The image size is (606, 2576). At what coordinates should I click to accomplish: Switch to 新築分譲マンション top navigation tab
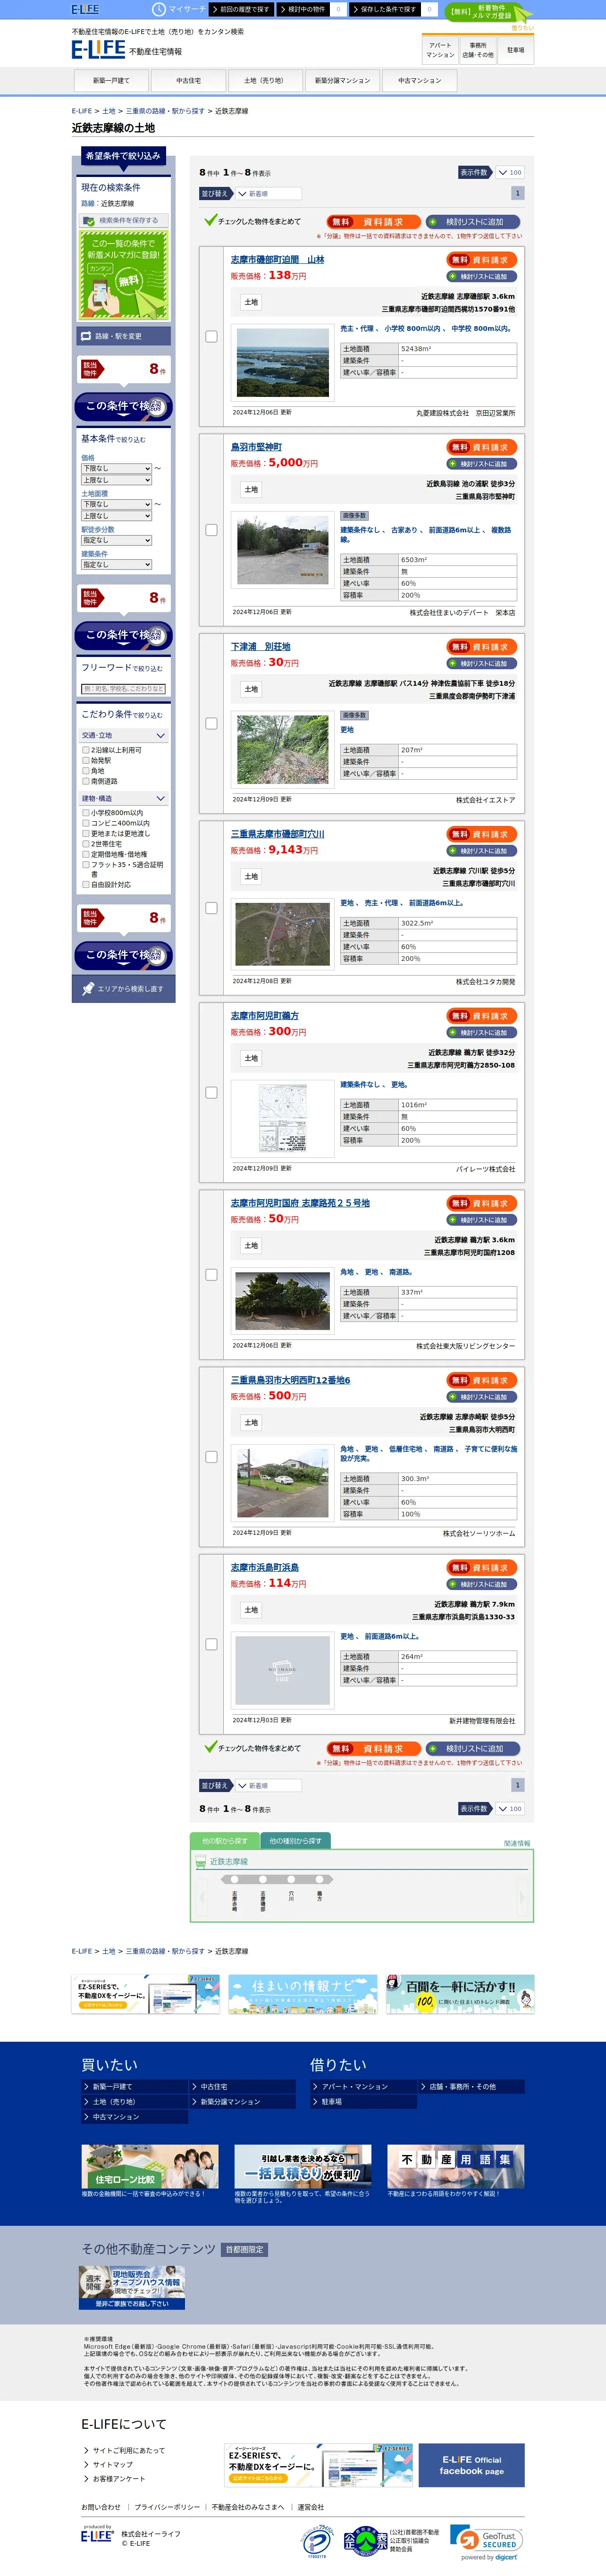point(342,80)
